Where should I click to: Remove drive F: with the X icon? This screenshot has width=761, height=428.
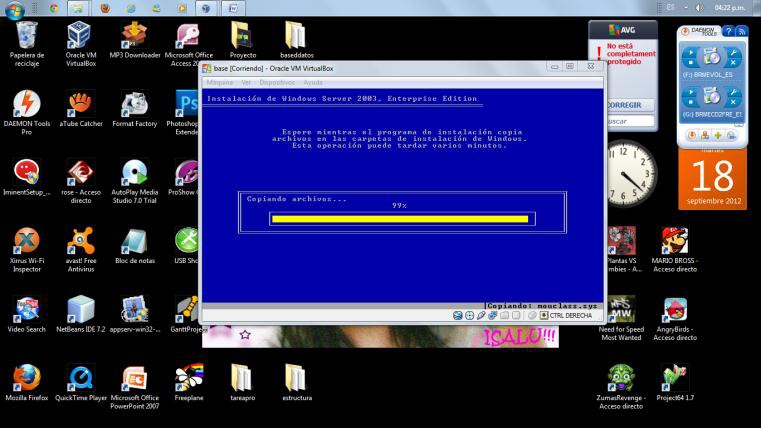tap(733, 62)
